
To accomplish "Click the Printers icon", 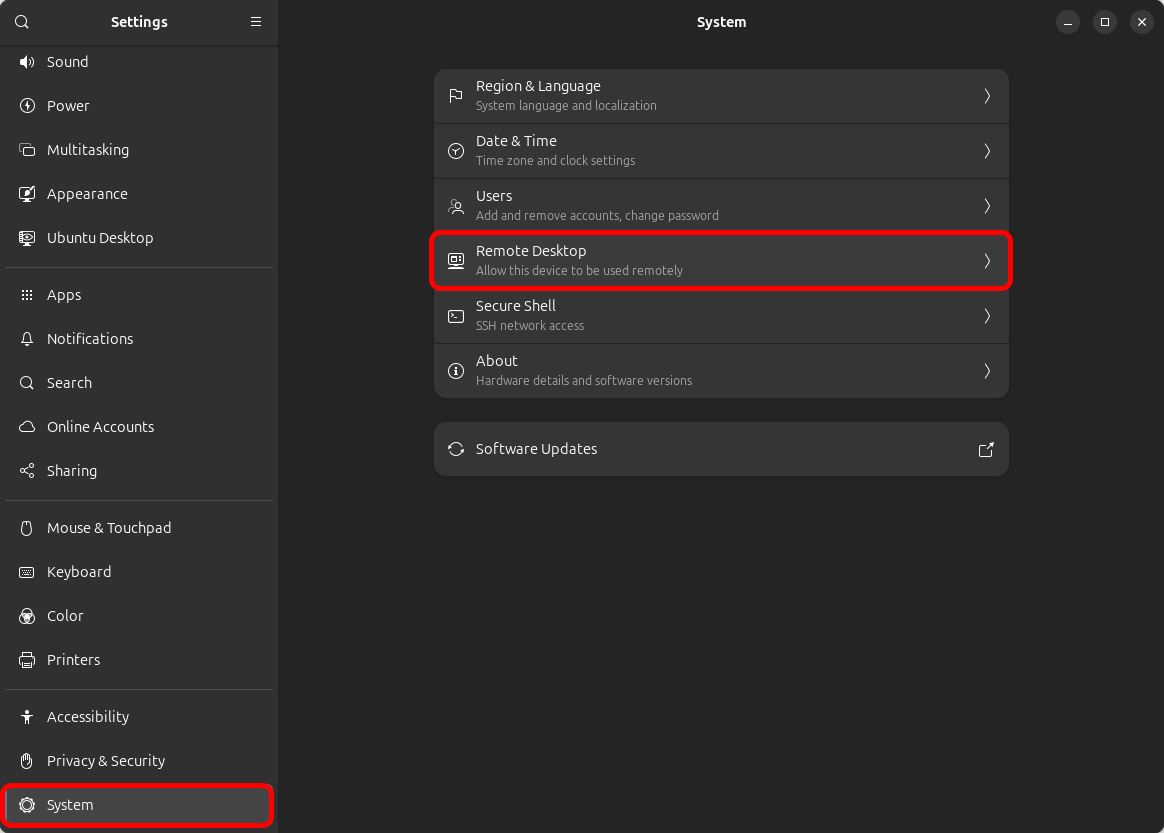I will [27, 660].
